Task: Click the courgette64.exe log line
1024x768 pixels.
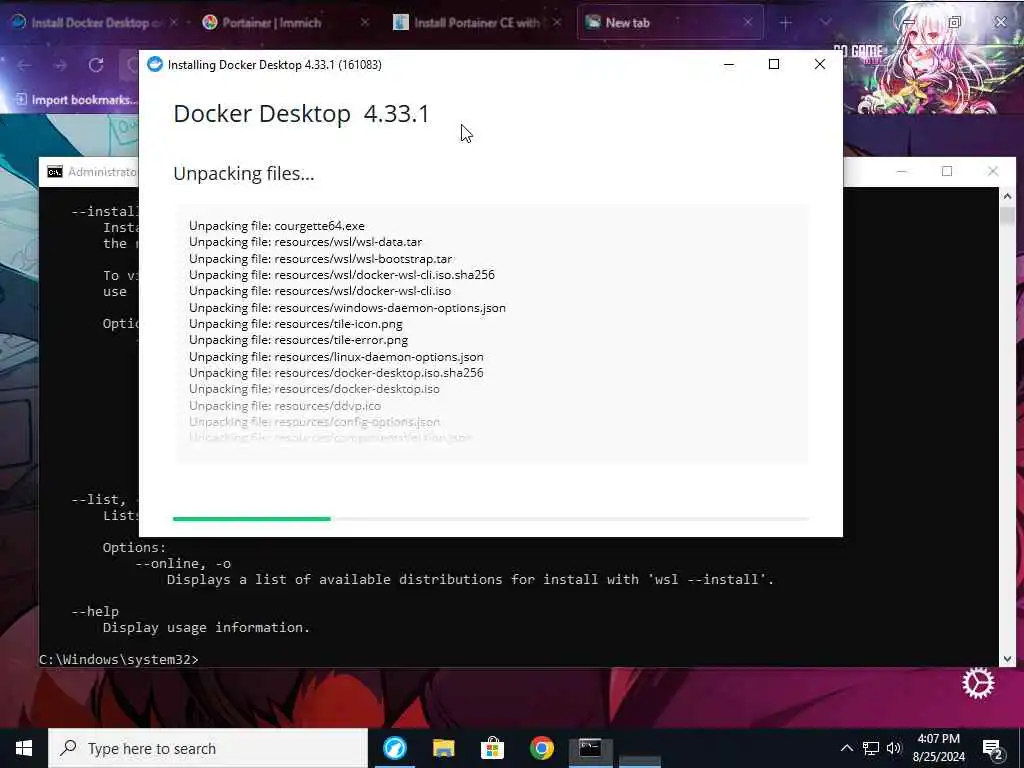Action: [x=277, y=226]
